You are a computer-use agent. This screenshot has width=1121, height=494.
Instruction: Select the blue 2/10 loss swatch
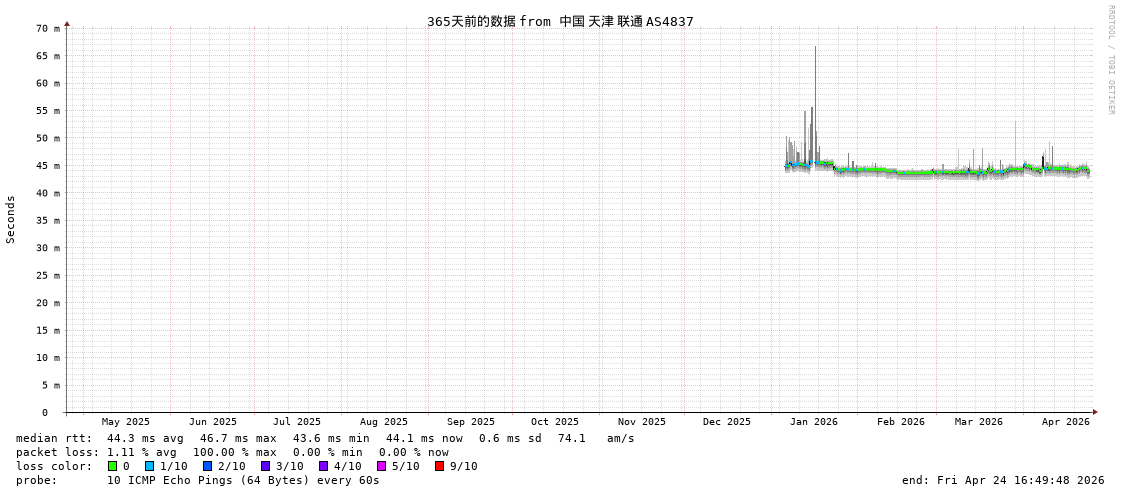click(x=207, y=466)
